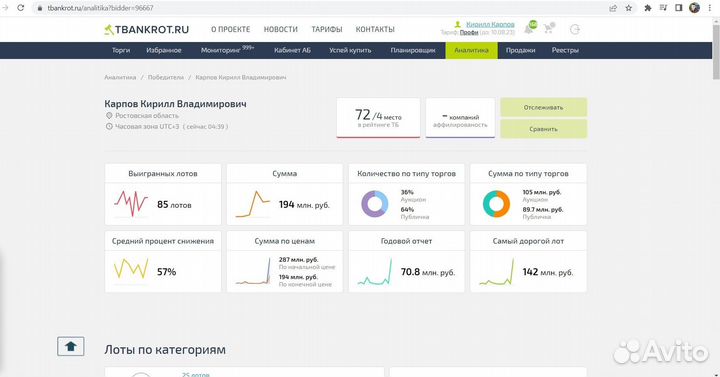
Task: Switch to the Избранное tab
Action: (164, 51)
